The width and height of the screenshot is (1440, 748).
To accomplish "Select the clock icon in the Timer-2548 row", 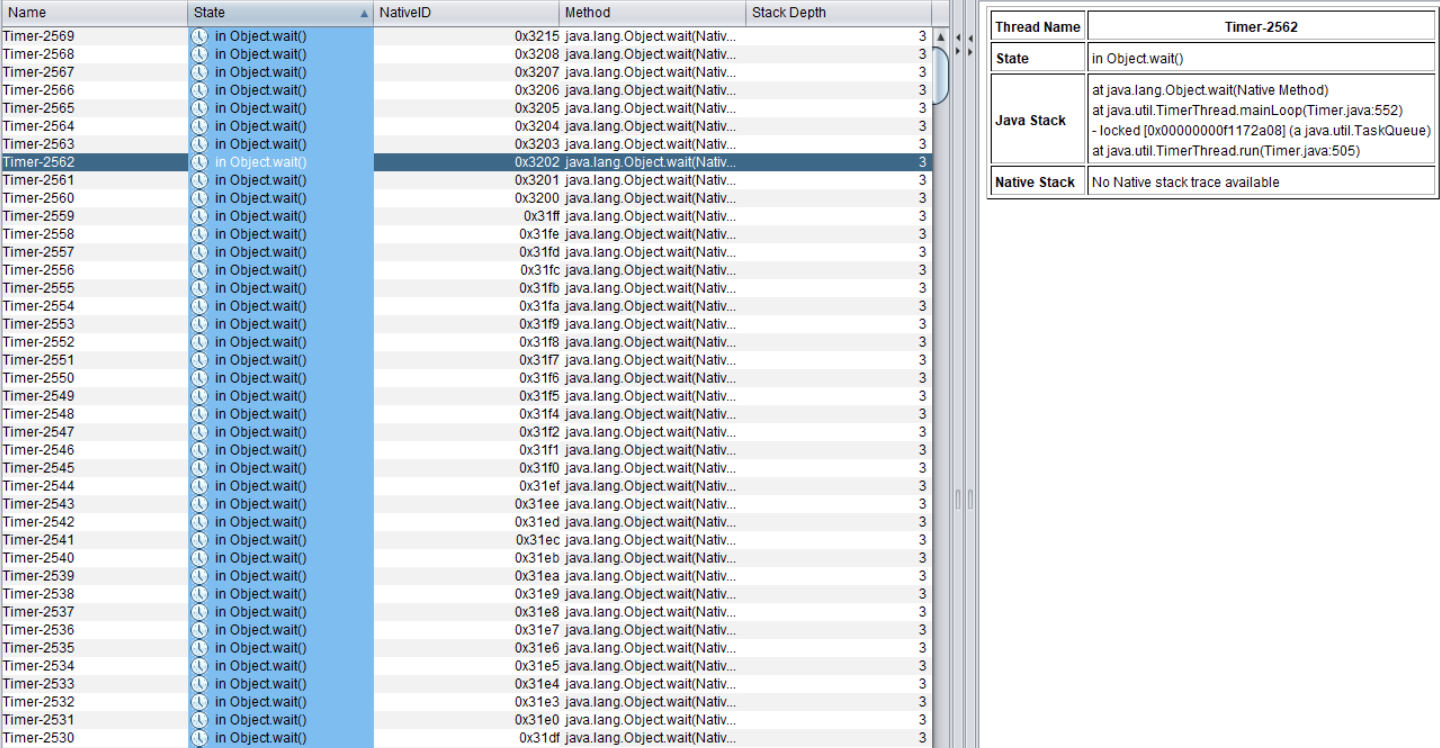I will [x=199, y=414].
